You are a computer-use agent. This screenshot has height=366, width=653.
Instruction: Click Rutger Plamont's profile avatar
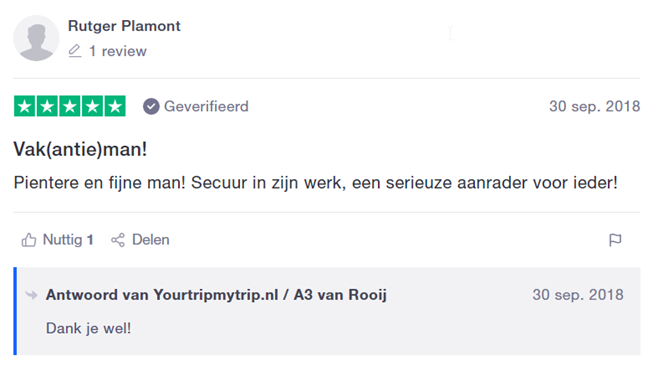[36, 38]
